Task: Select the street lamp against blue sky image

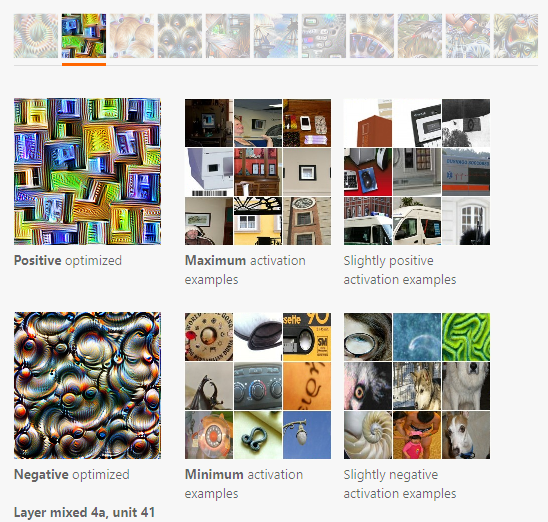Action: 307,435
